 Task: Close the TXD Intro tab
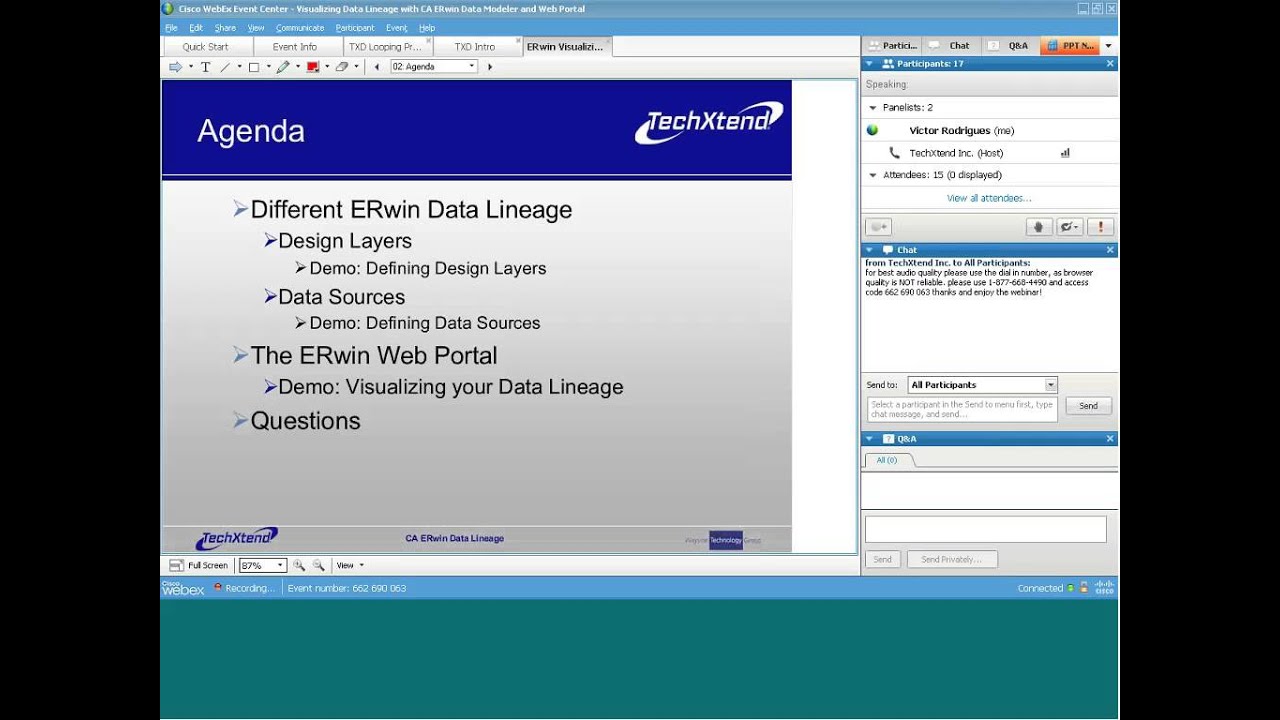(519, 41)
